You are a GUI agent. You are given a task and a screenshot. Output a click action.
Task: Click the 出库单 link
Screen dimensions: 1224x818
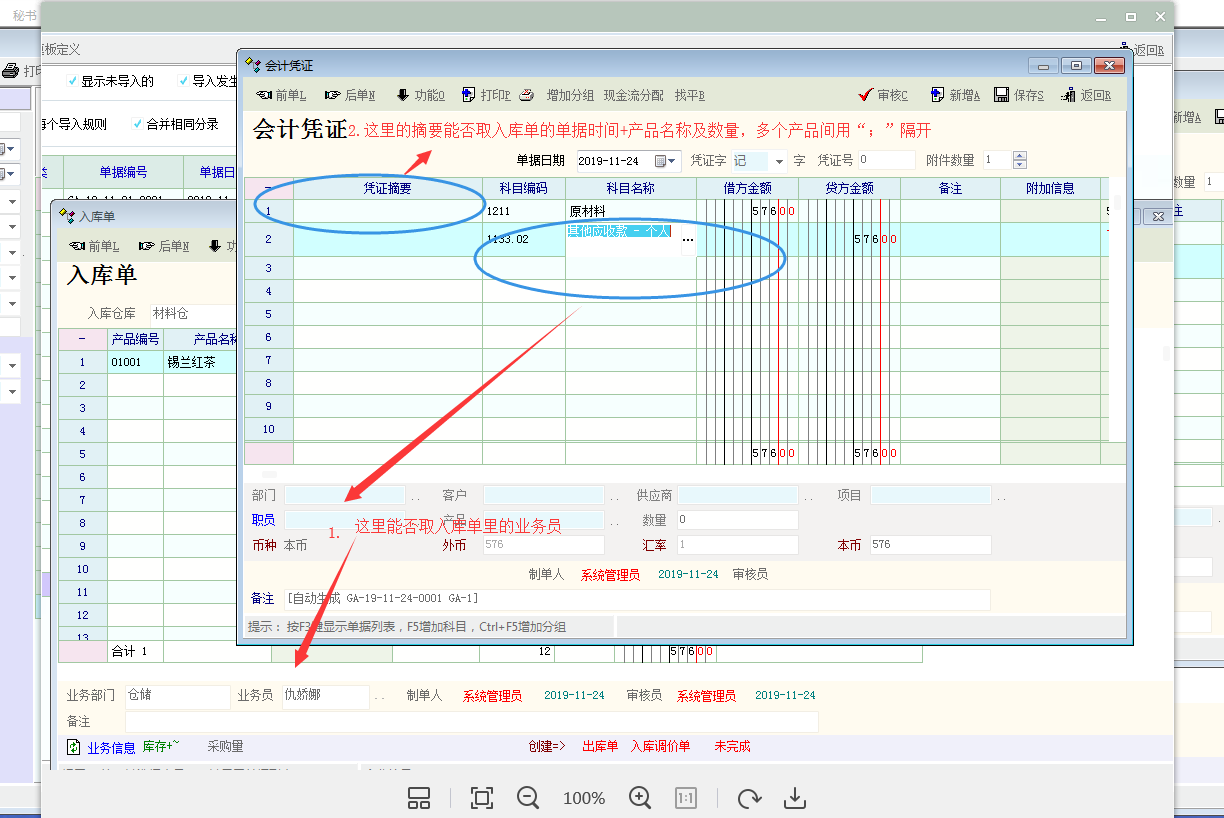(600, 746)
